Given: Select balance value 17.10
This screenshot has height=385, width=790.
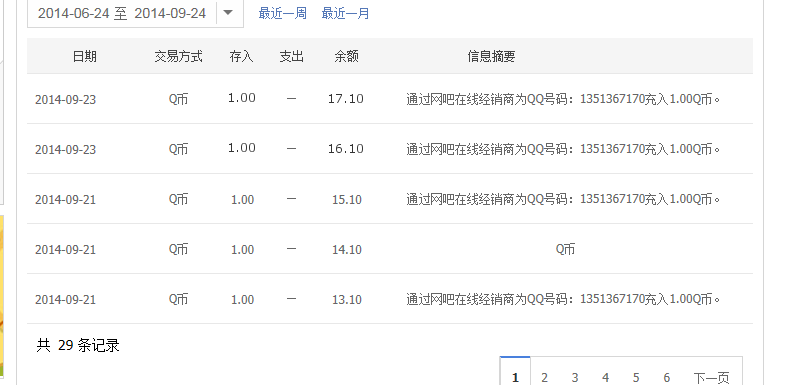Looking at the screenshot, I should pos(346,99).
